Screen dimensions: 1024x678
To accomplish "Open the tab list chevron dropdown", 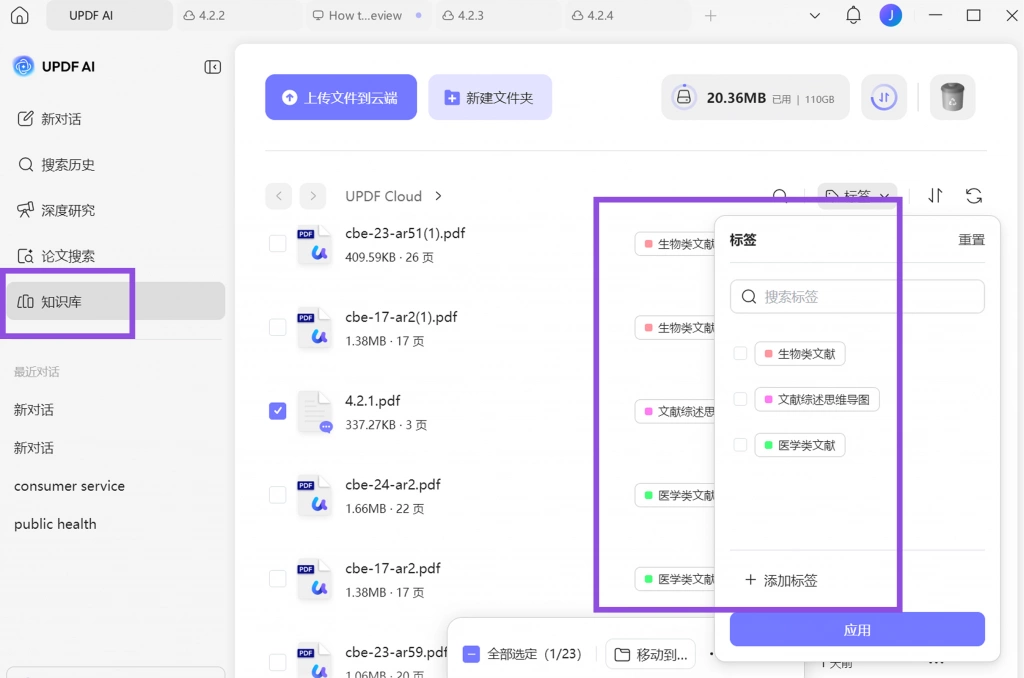I will [x=814, y=16].
